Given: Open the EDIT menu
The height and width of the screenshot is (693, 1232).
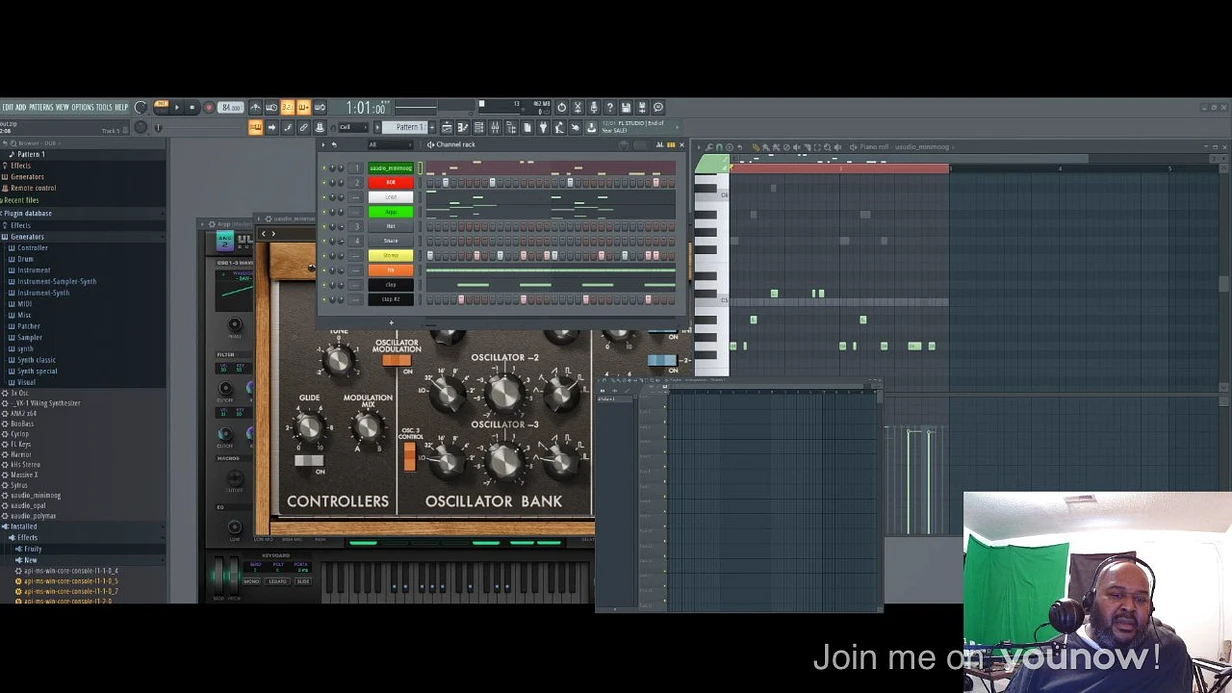Looking at the screenshot, I should pyautogui.click(x=7, y=107).
